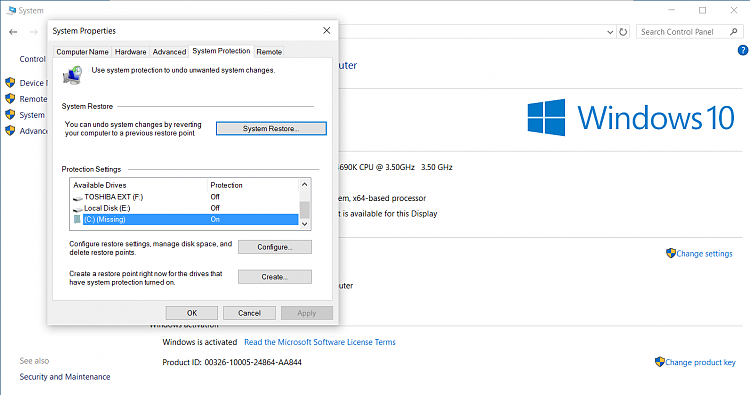Open the Advanced tab
Screen dimensions: 750x395
point(169,52)
